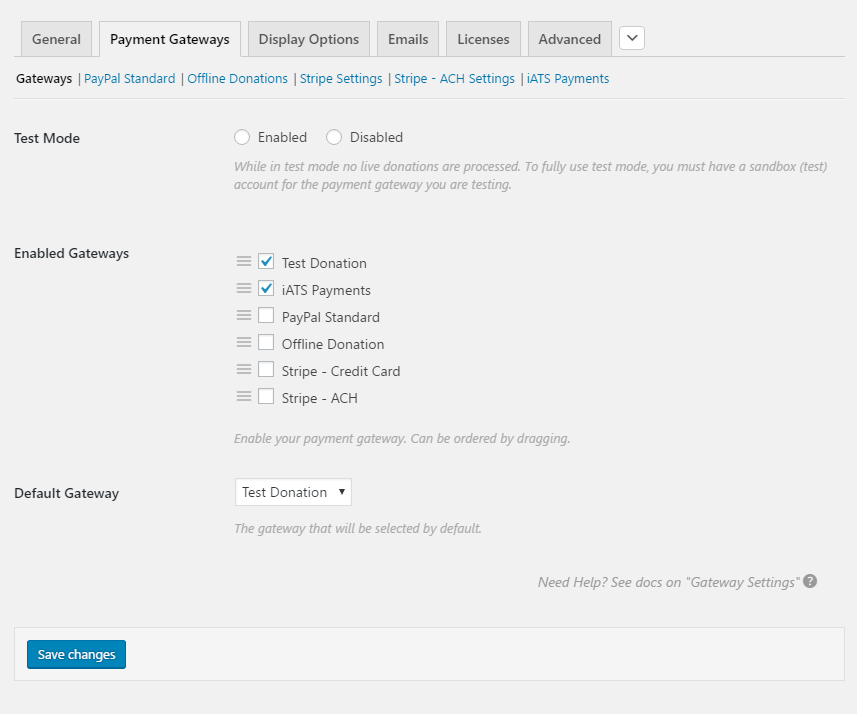Open Stripe - ACH Settings link
Image resolution: width=857 pixels, height=714 pixels.
455,79
